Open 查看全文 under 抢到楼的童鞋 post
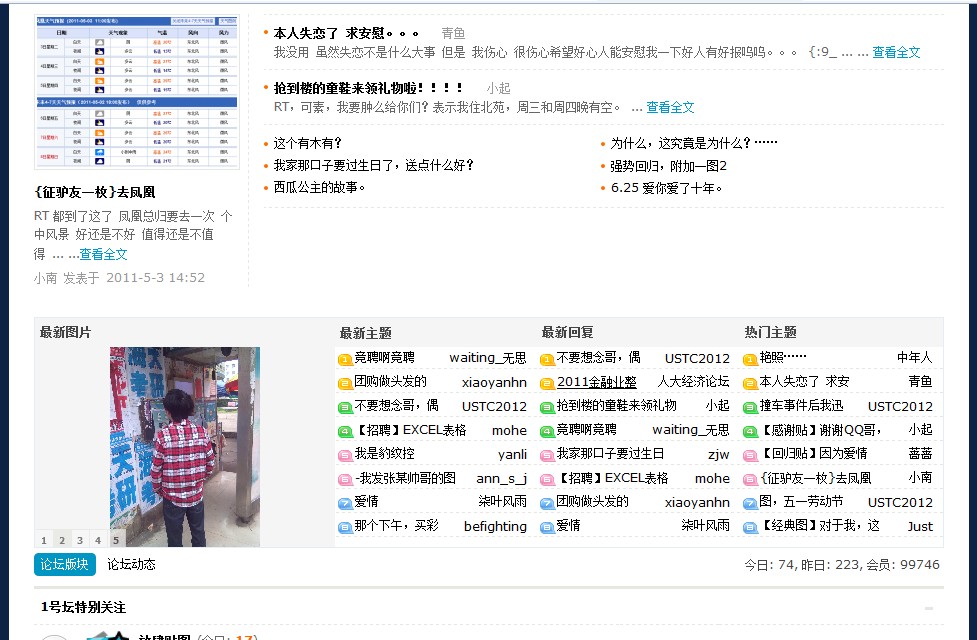The image size is (977, 640). 670,107
